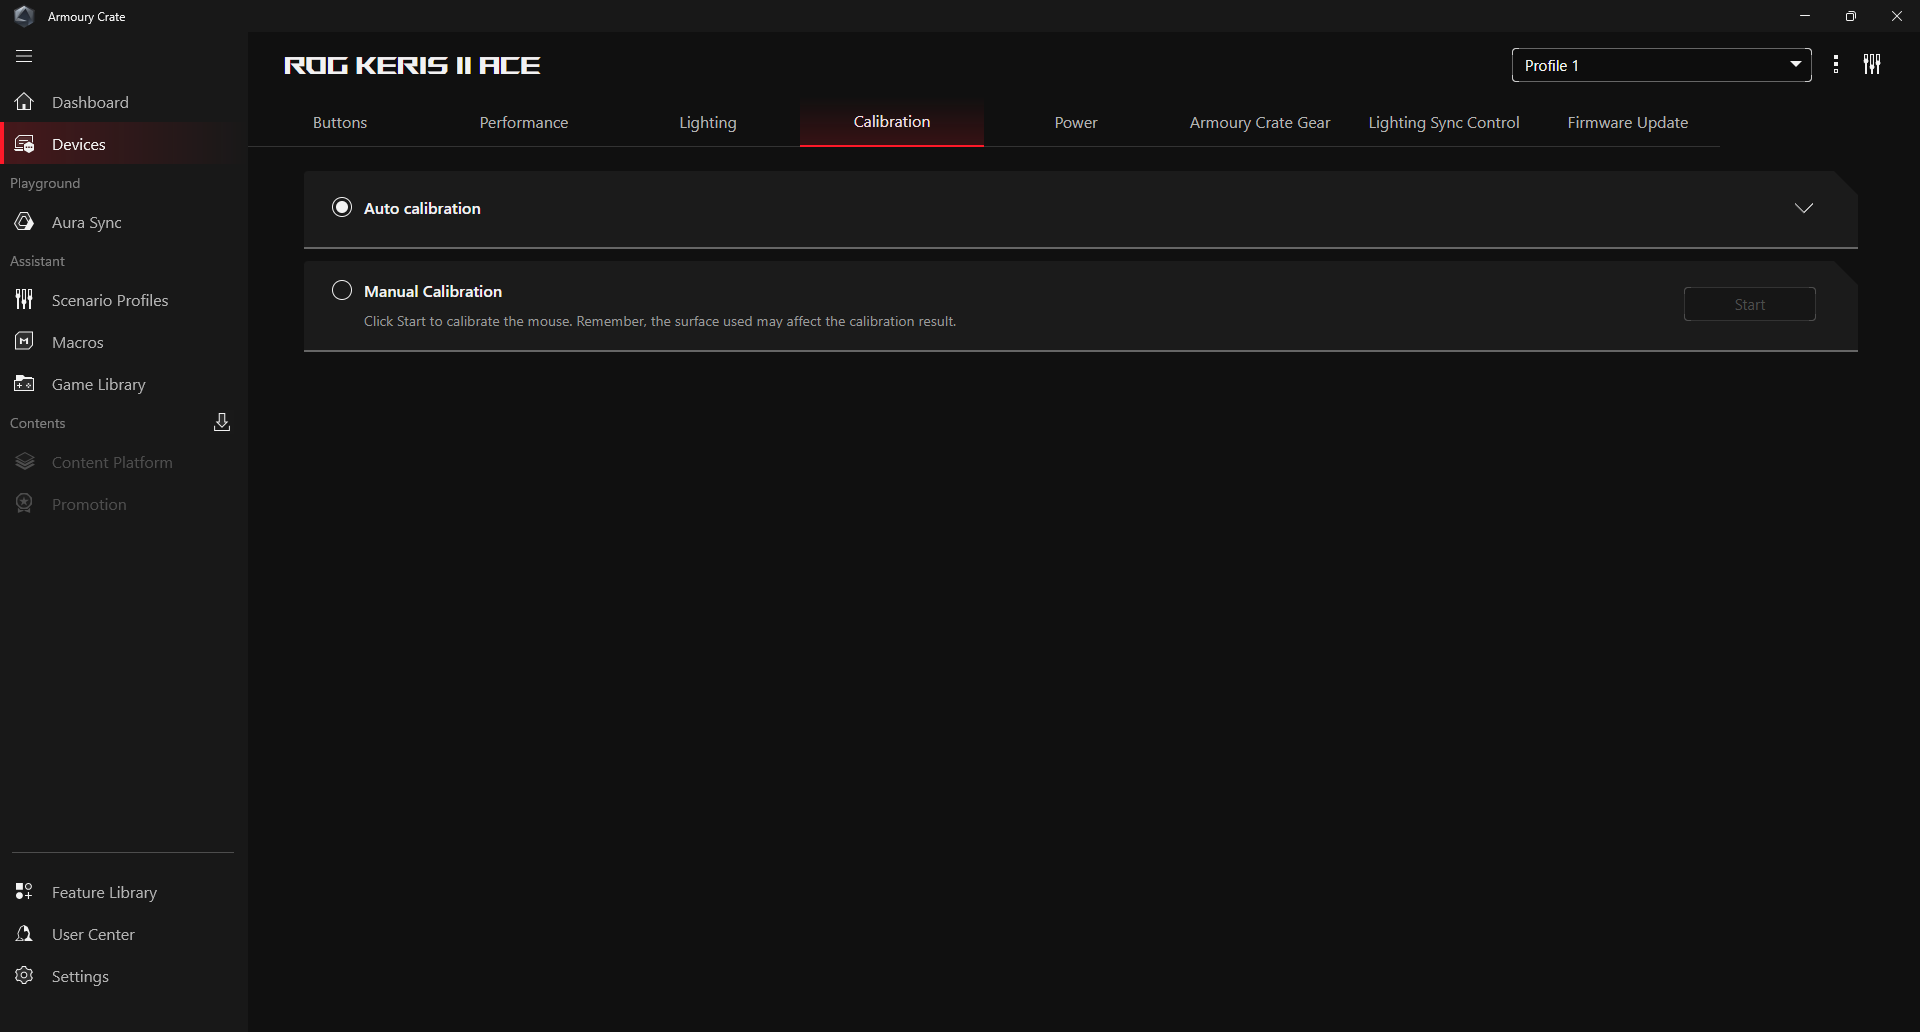Click the Devices icon in sidebar
Image resolution: width=1920 pixels, height=1032 pixels.
(24, 144)
